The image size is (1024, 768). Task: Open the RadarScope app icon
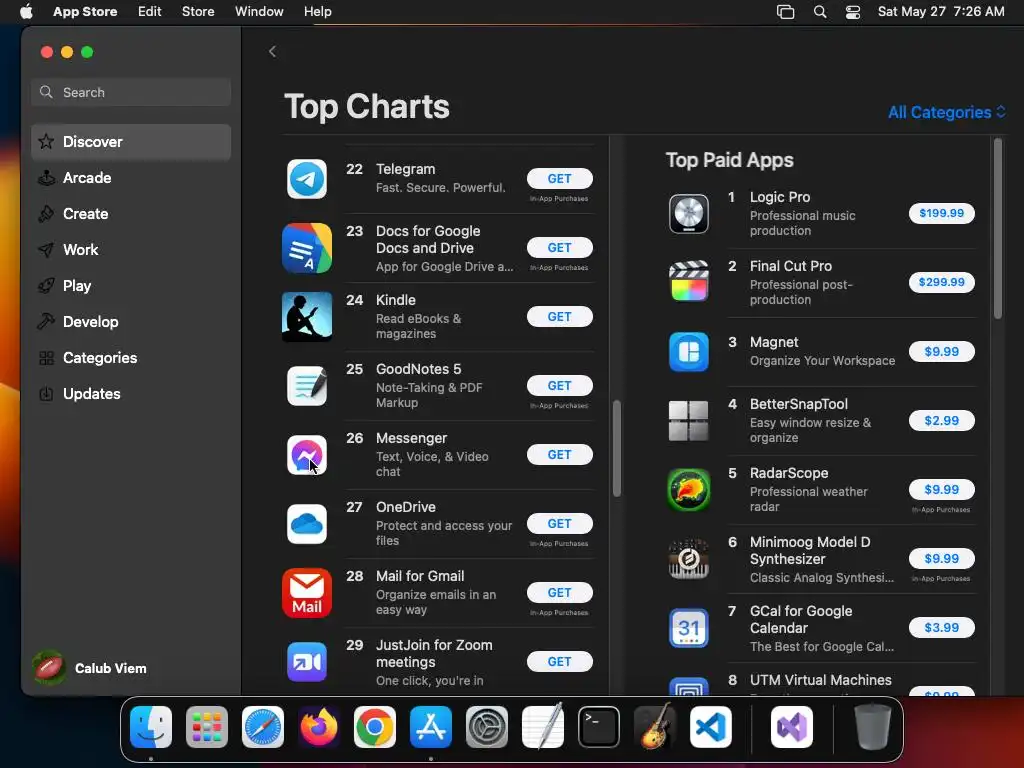689,490
